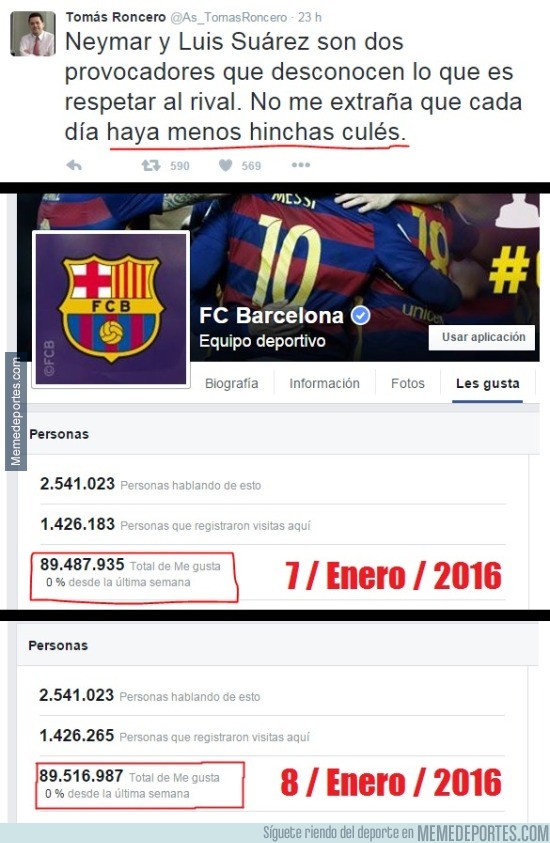Click the 89.487.935 Total de Me gusta figure
Screen dimensions: 550x843
coord(82,565)
